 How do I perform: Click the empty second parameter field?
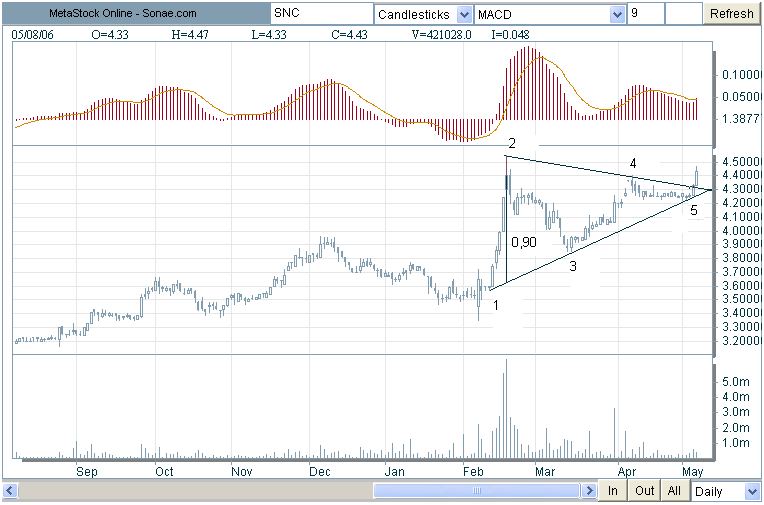pos(684,14)
